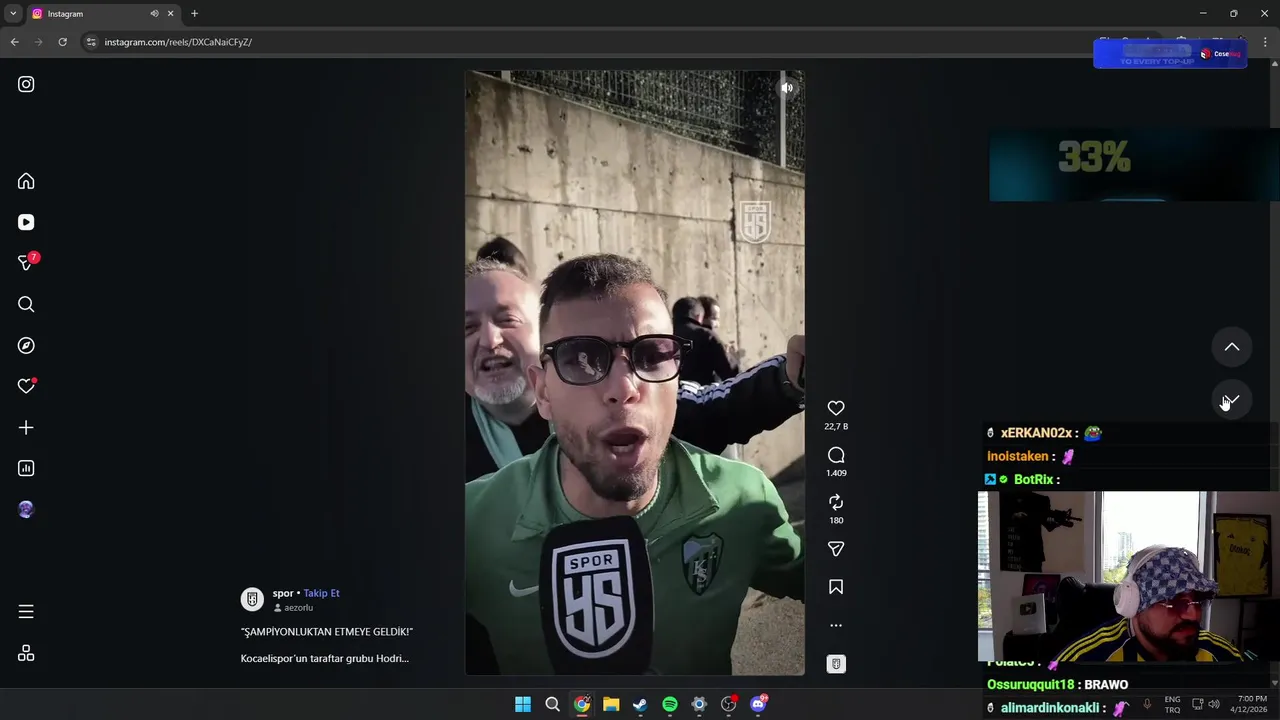This screenshot has width=1280, height=720.
Task: Toggle reel sound with speaker icon
Action: pos(787,88)
